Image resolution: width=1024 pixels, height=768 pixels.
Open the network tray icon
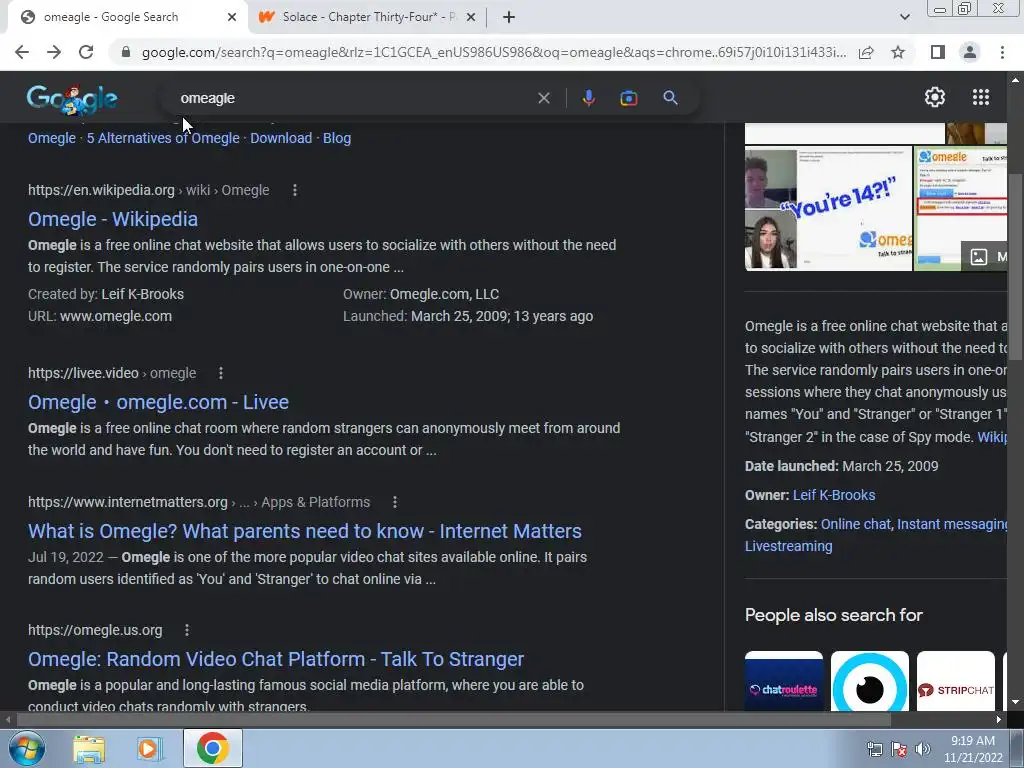(x=874, y=749)
